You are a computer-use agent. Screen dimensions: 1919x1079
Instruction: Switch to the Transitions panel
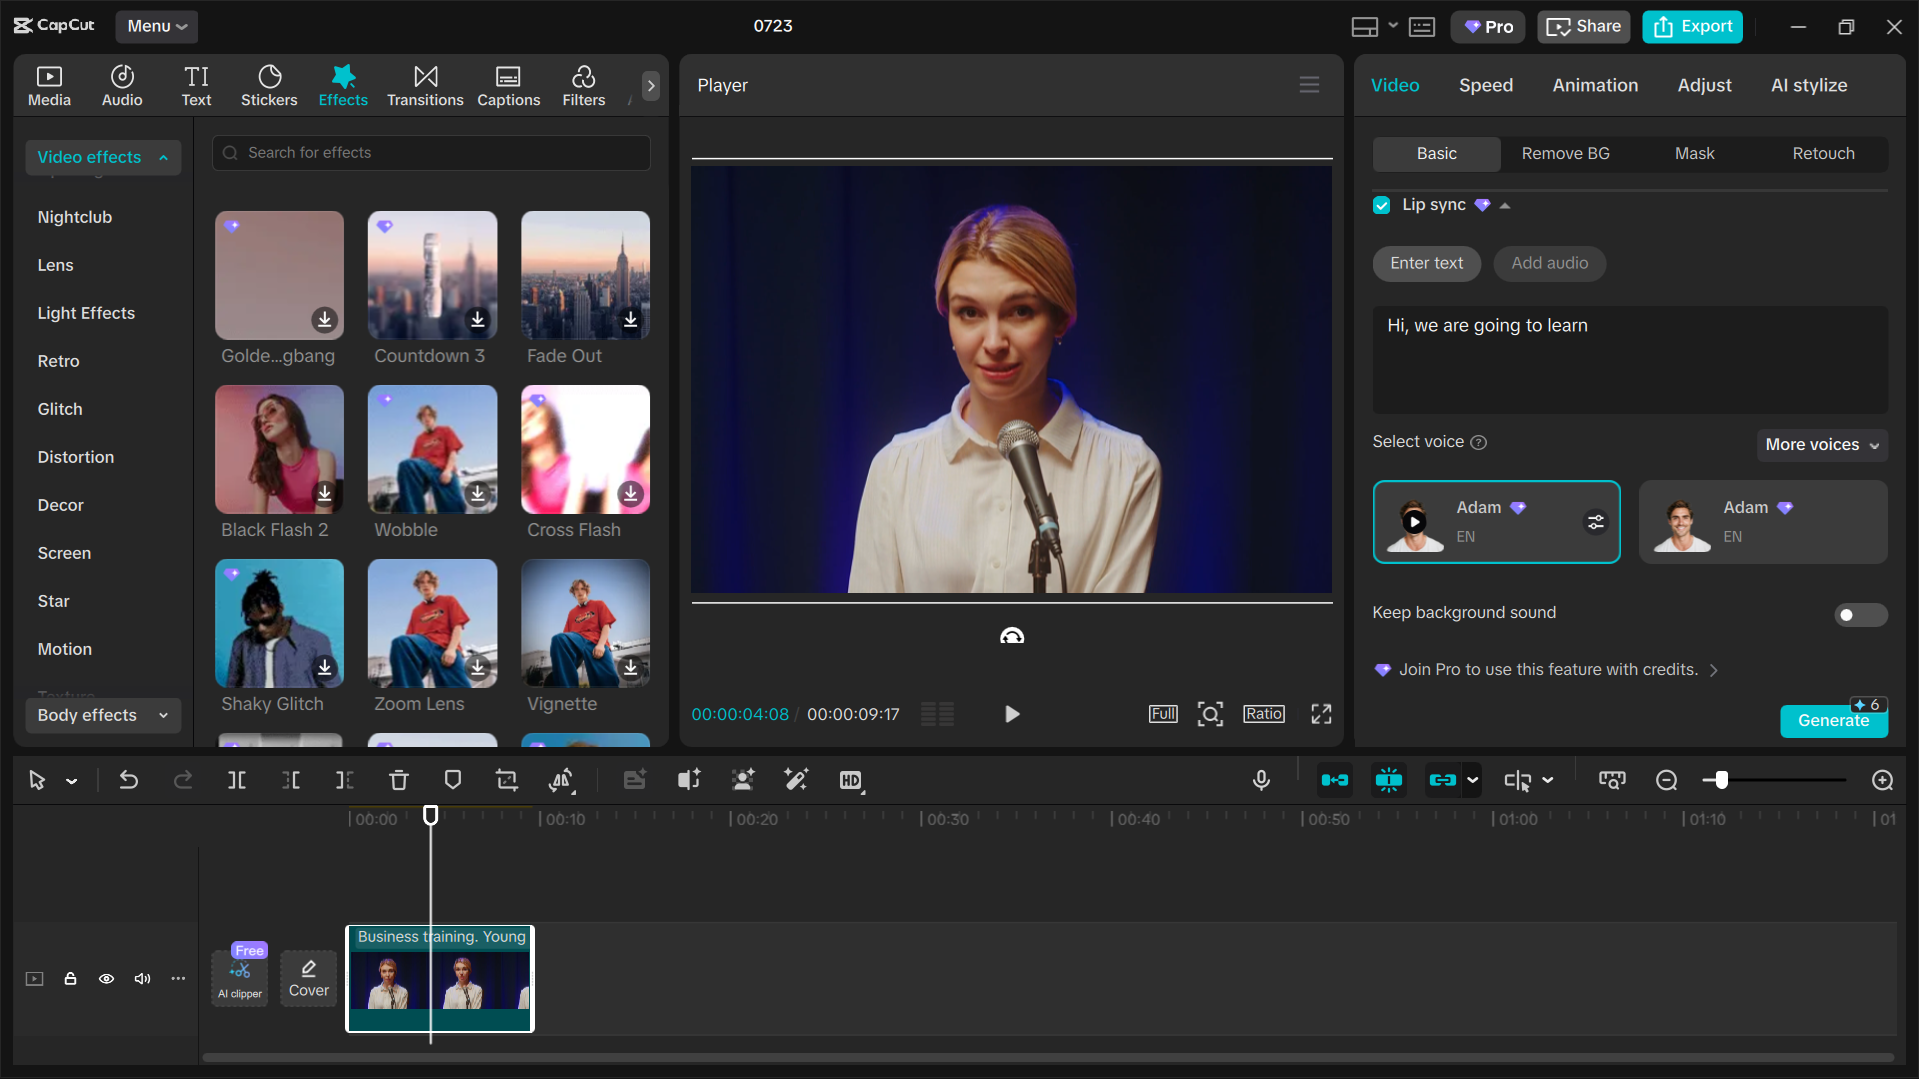(x=424, y=85)
